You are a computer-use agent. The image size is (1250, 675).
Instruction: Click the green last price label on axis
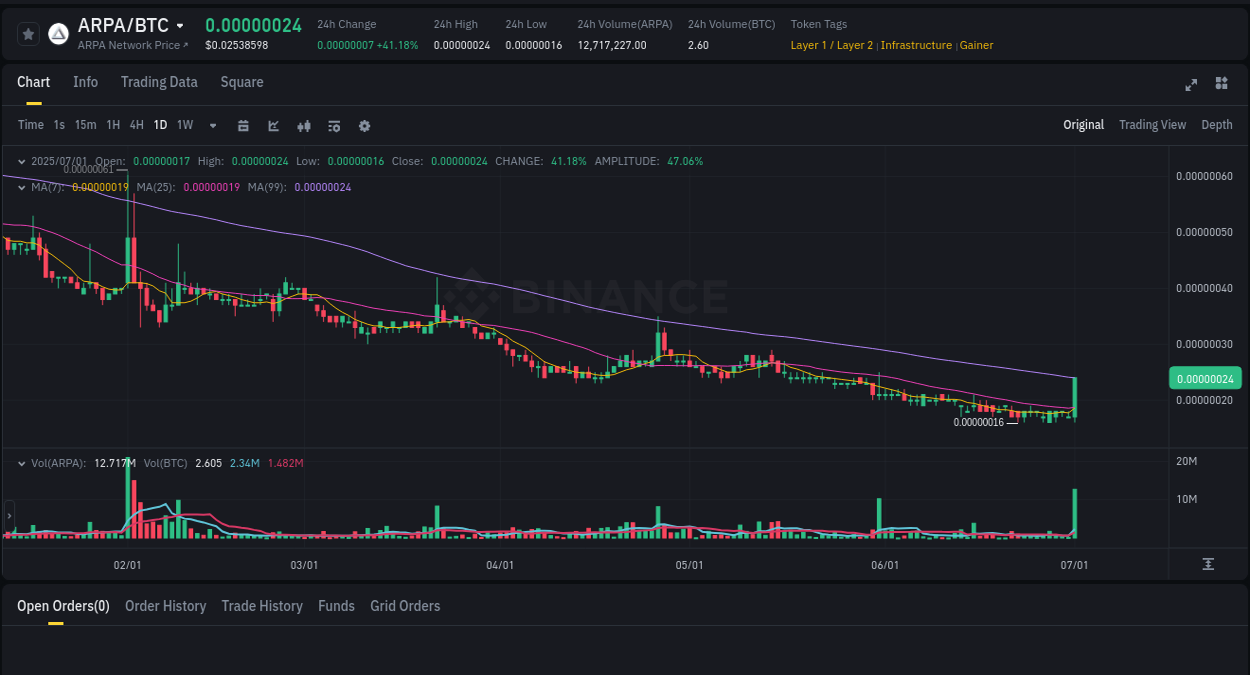1205,378
